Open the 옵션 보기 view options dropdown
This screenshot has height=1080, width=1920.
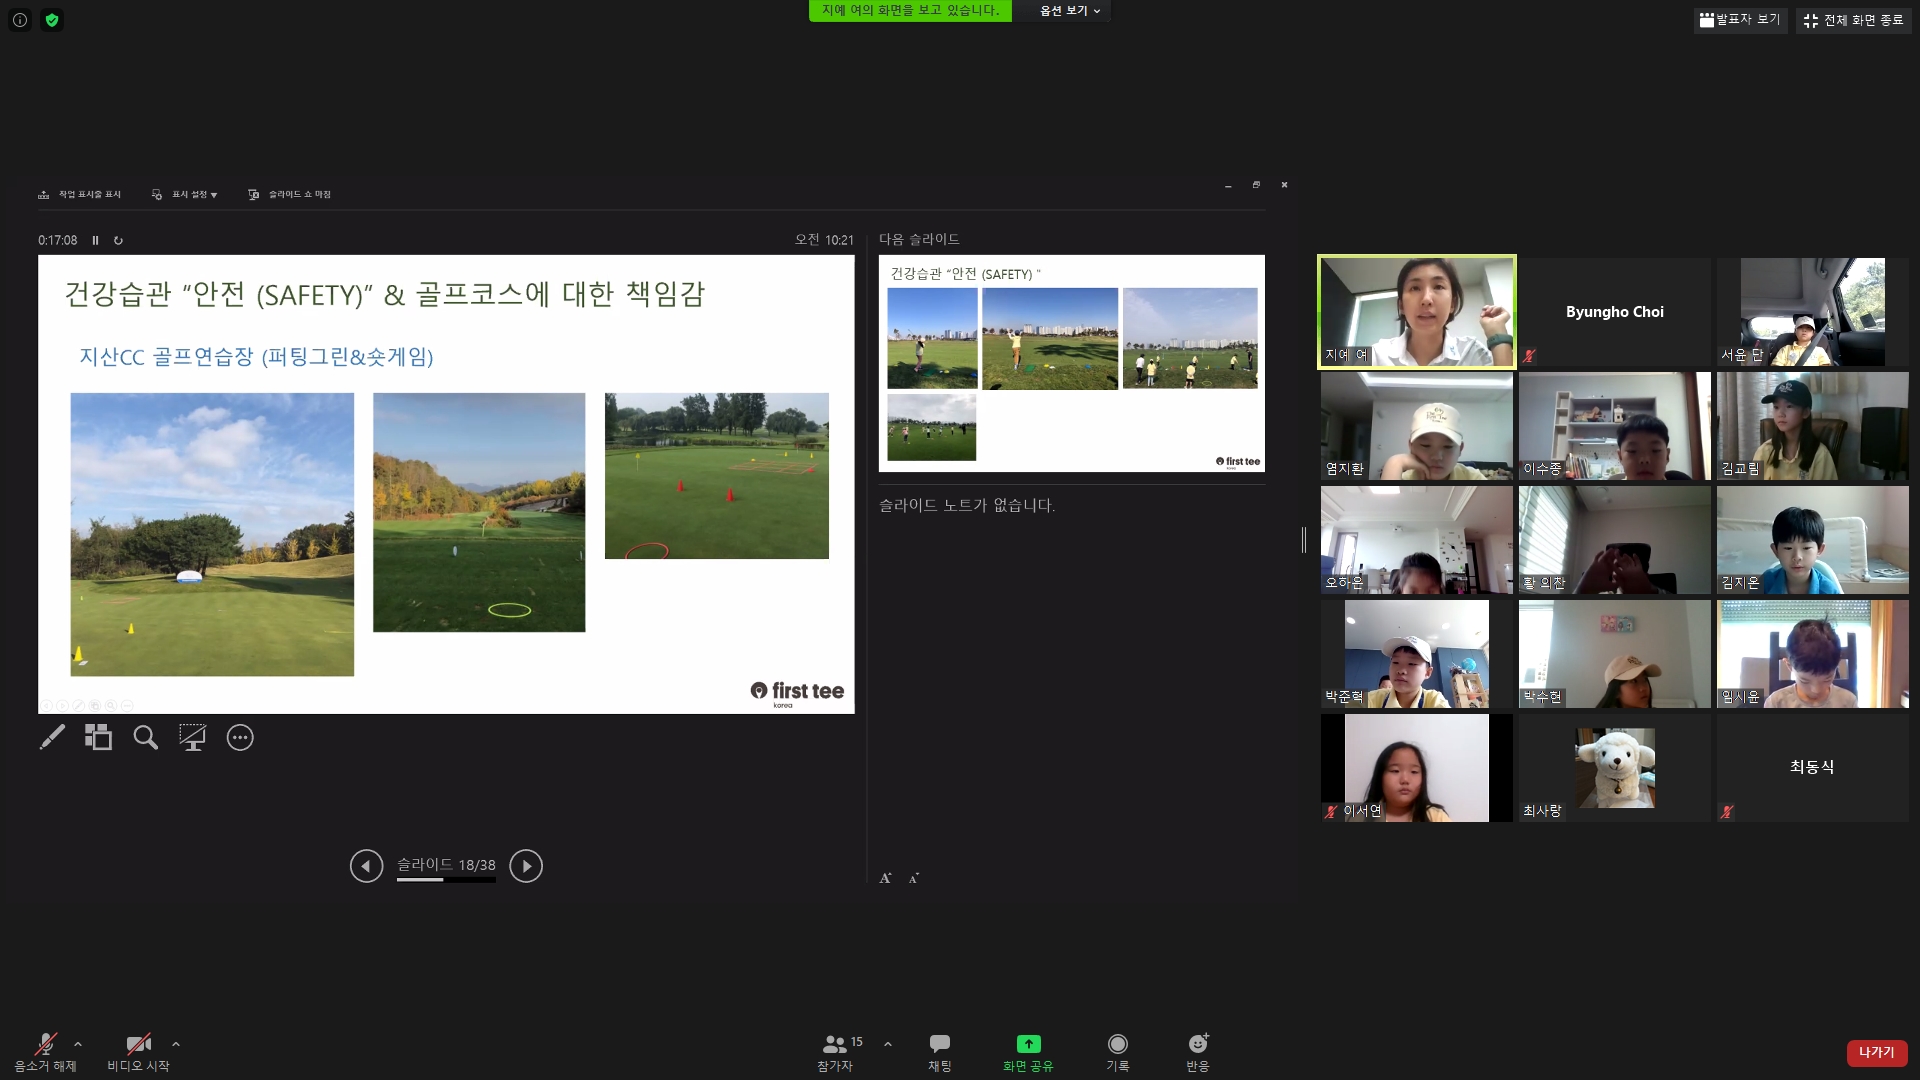[x=1069, y=11]
